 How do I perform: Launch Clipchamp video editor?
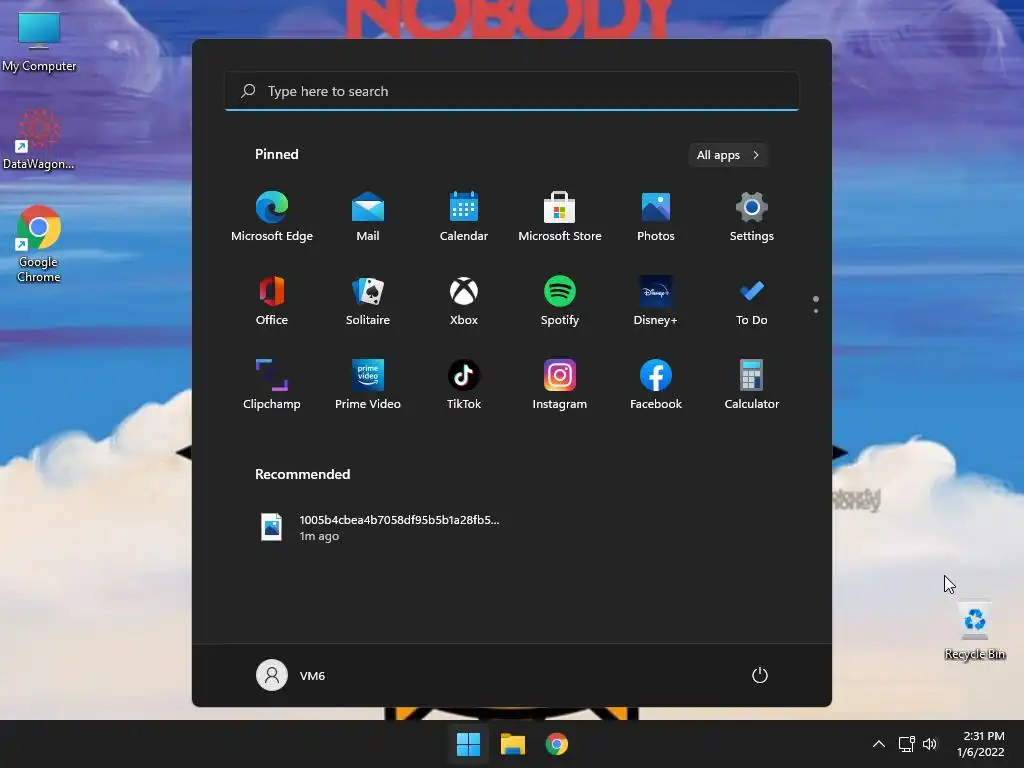click(272, 385)
